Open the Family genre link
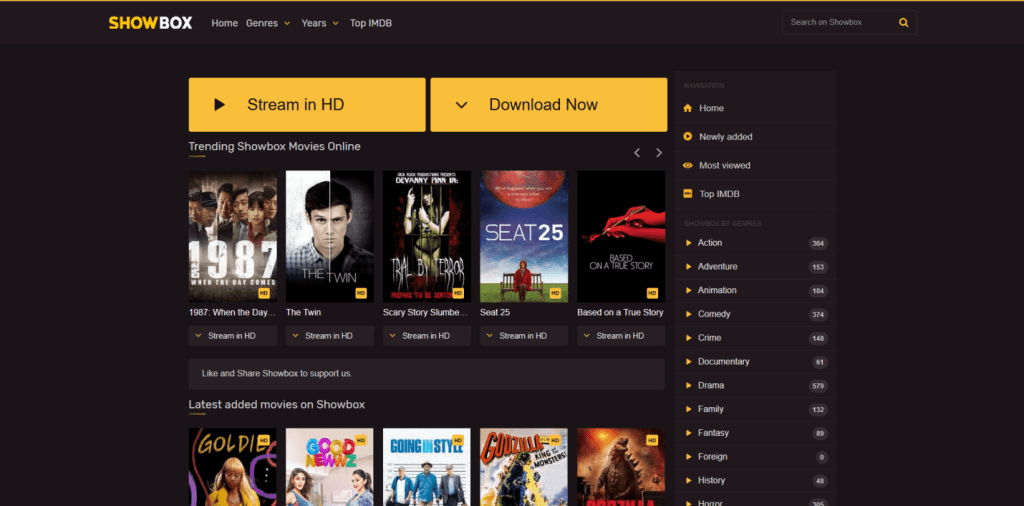The height and width of the screenshot is (506, 1024). 711,409
